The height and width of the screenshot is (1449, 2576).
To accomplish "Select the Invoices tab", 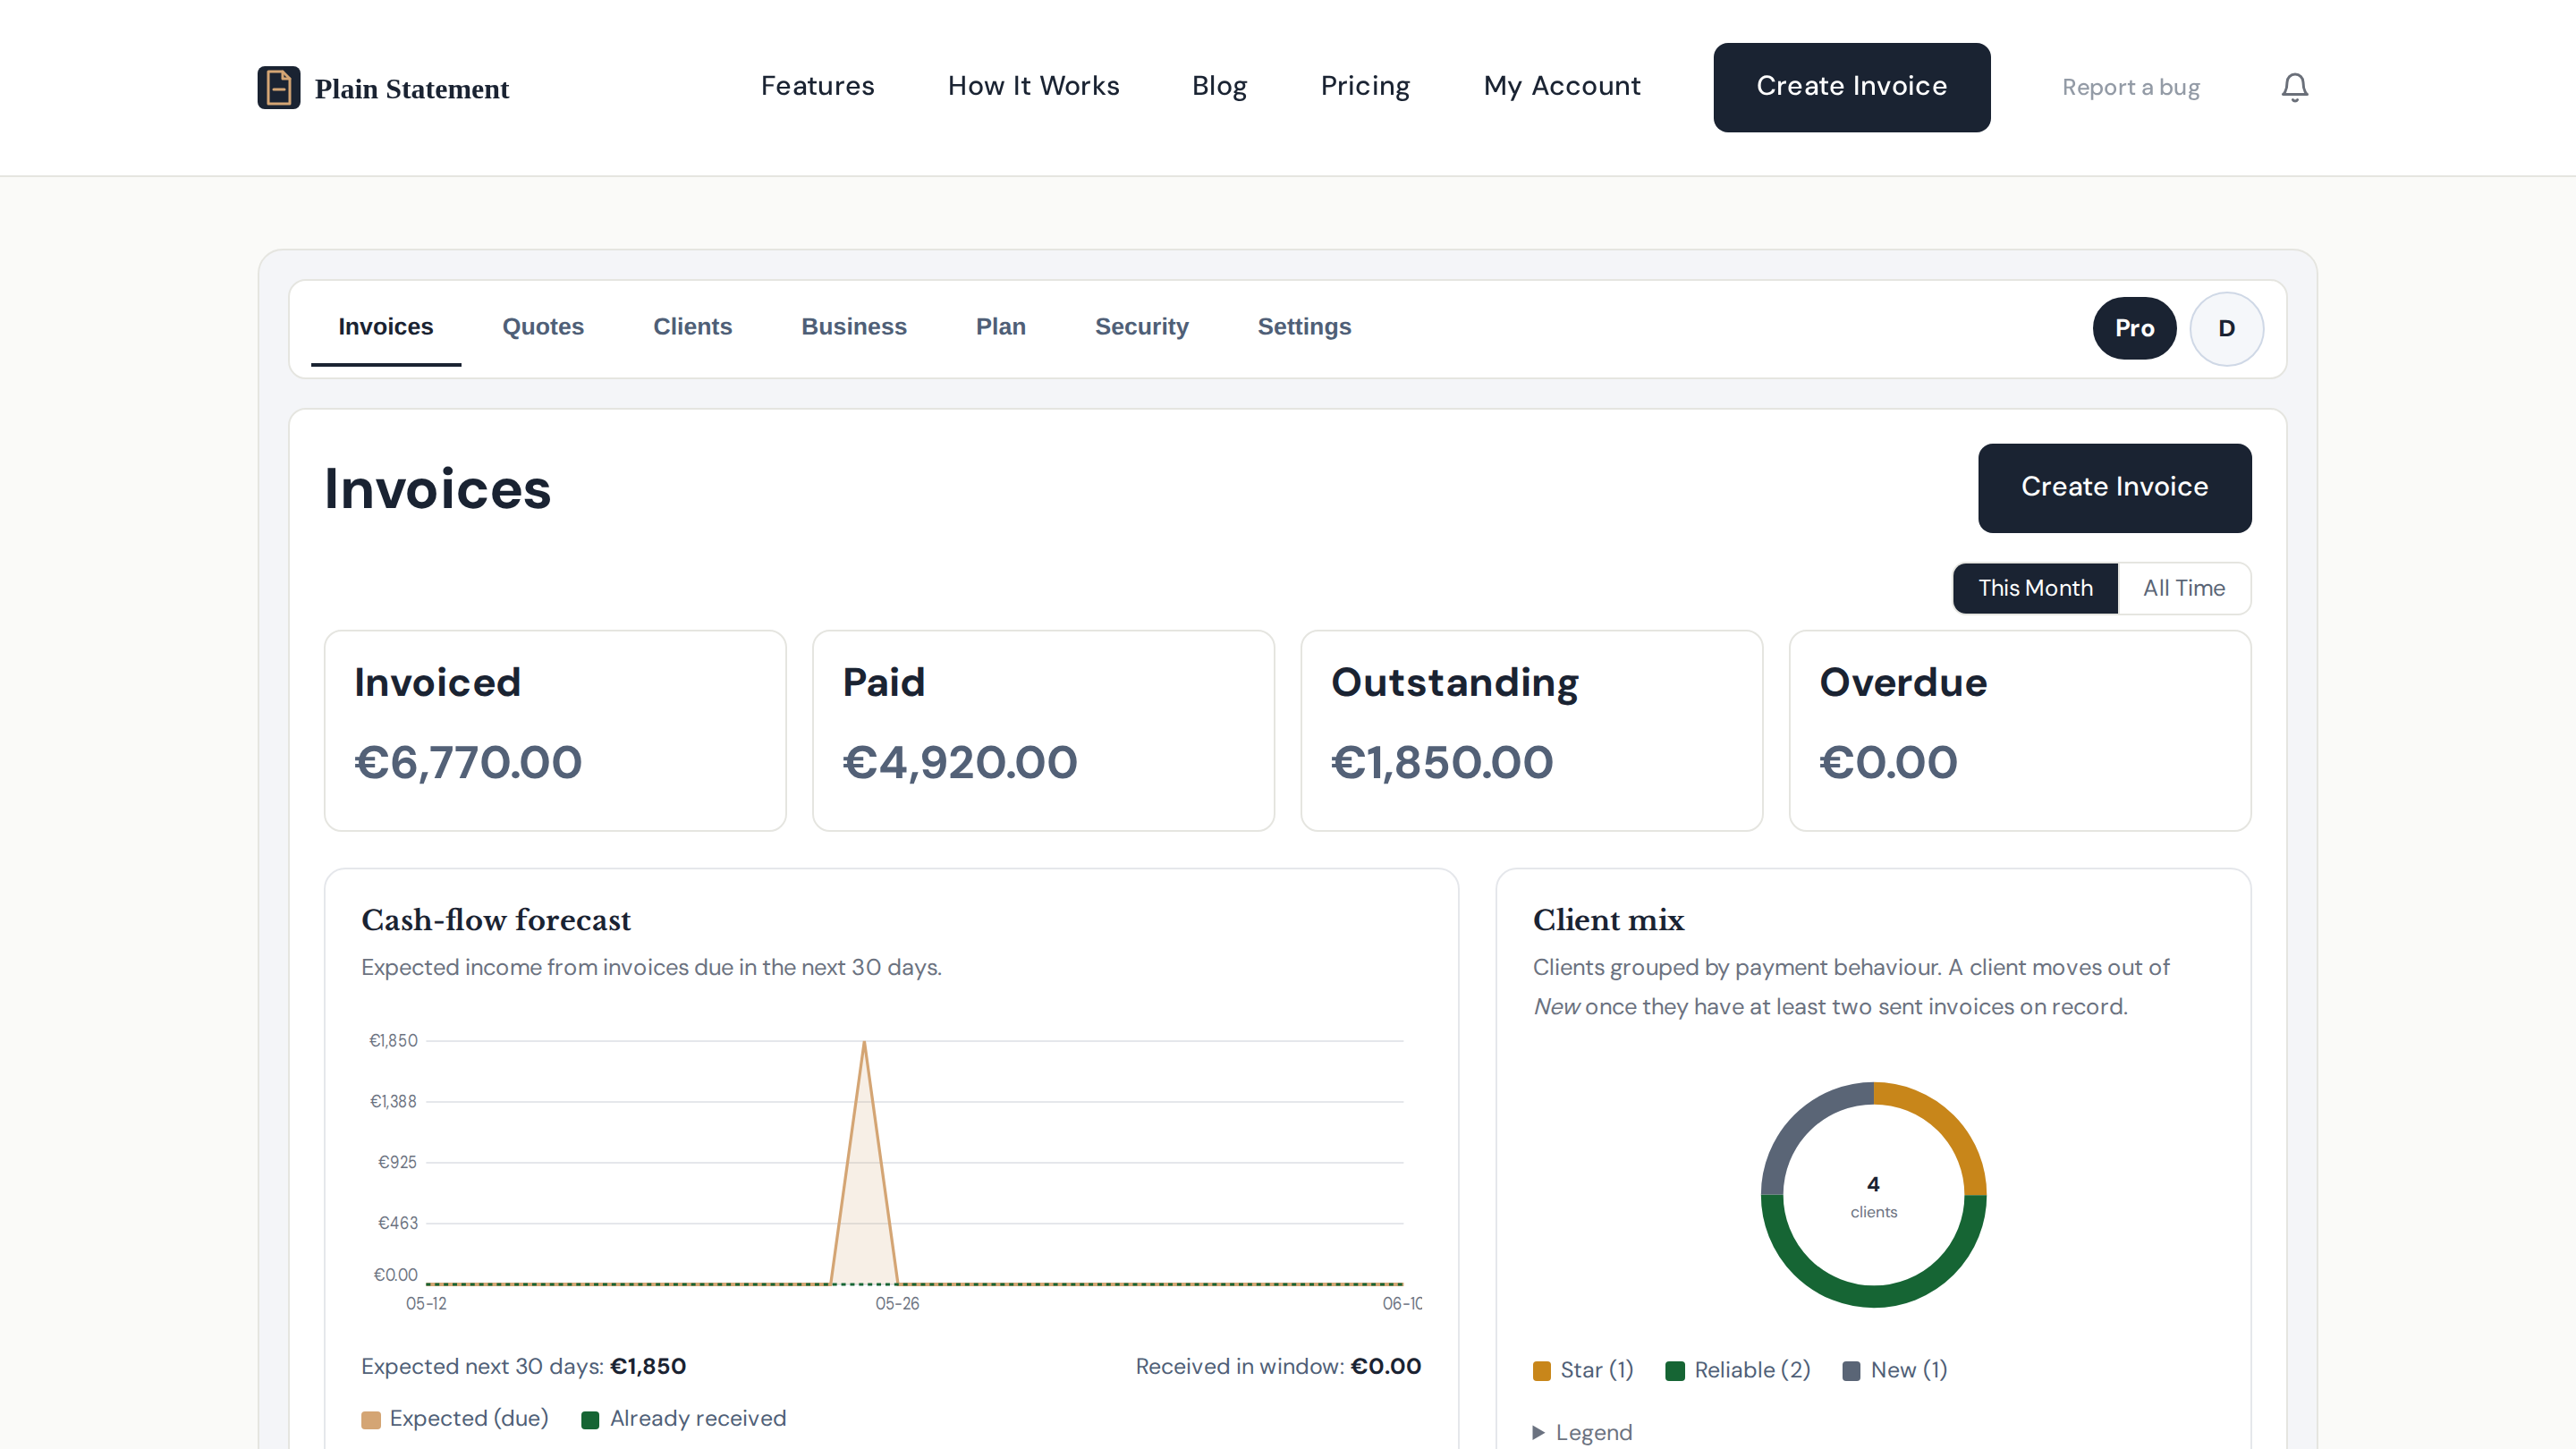I will click(385, 327).
